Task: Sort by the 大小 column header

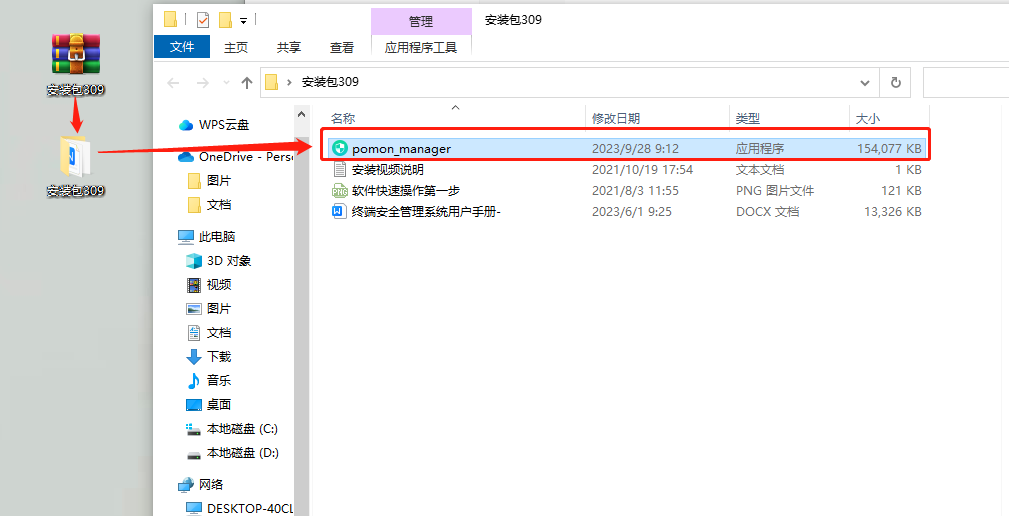Action: pyautogui.click(x=868, y=118)
